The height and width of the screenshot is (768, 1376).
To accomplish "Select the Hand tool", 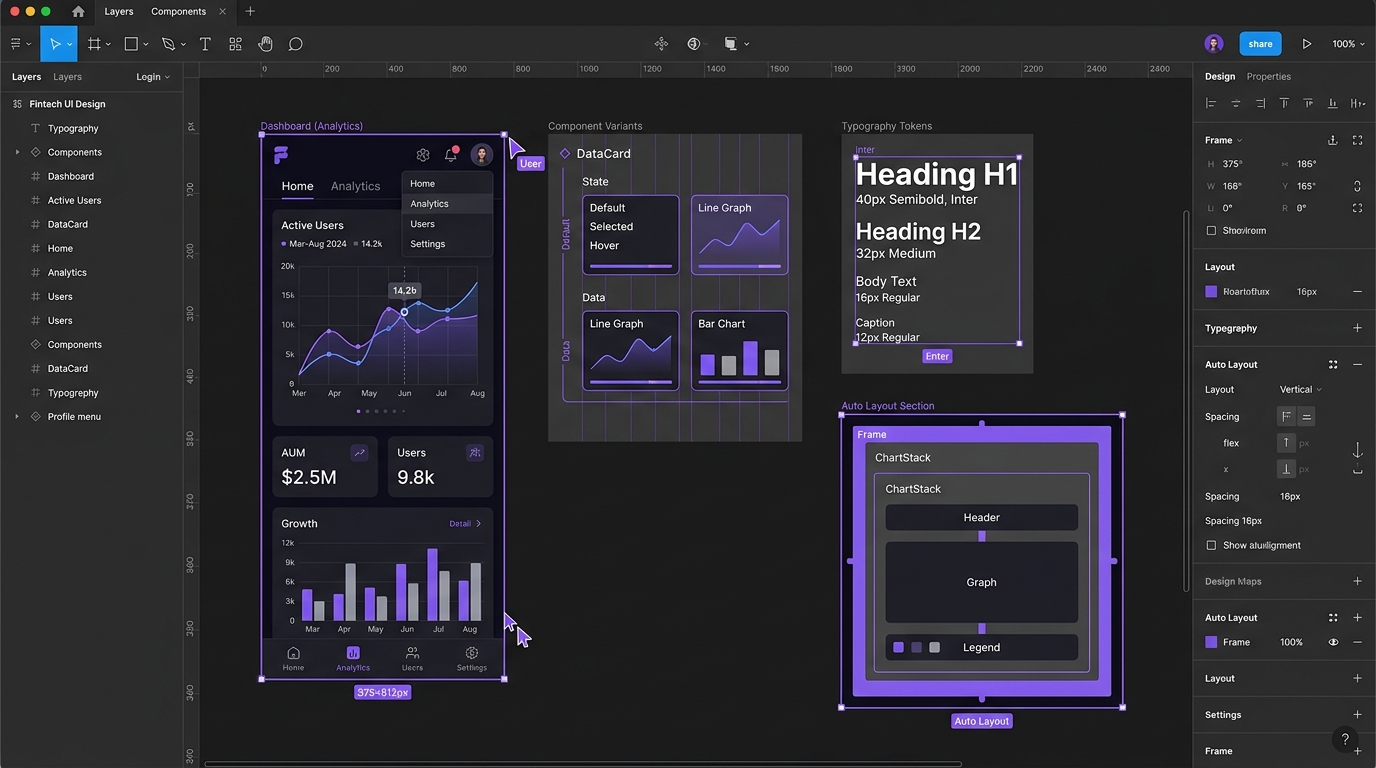I will pos(265,44).
